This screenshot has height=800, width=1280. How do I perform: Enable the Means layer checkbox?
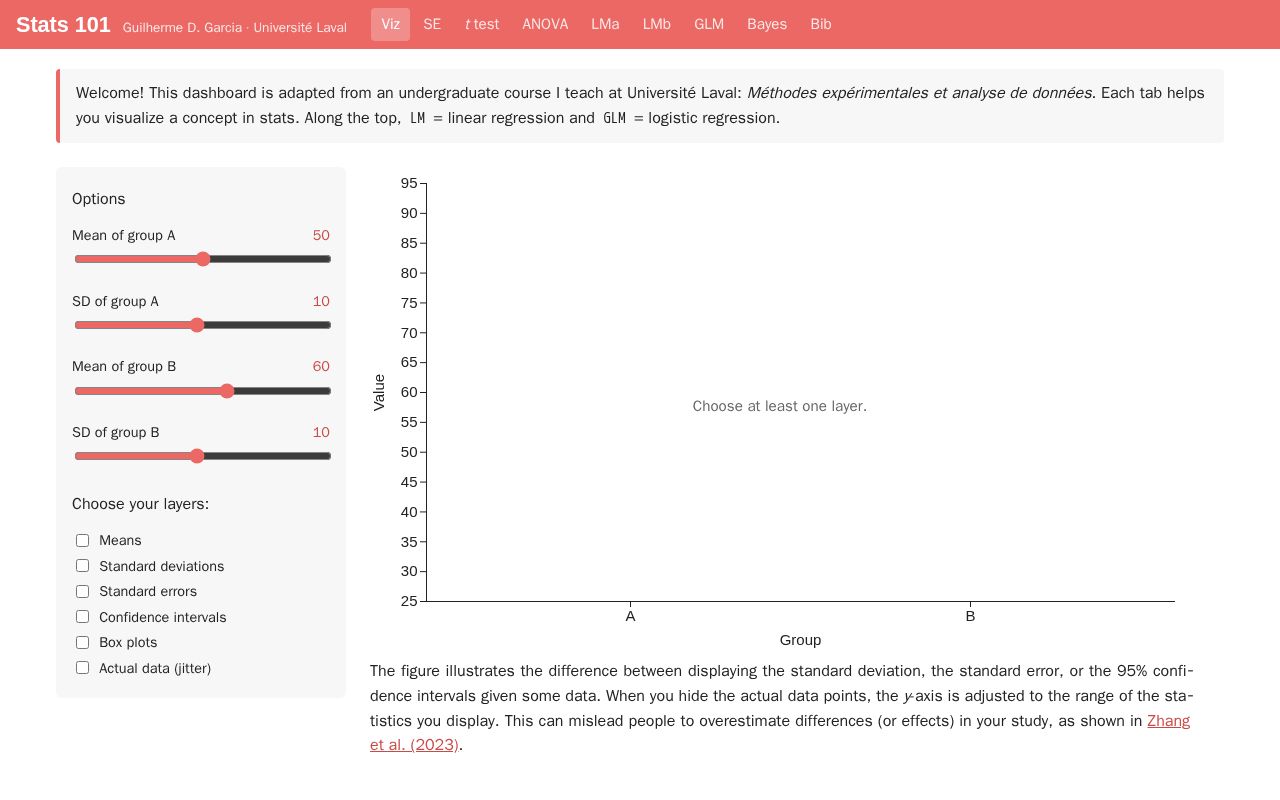82,540
